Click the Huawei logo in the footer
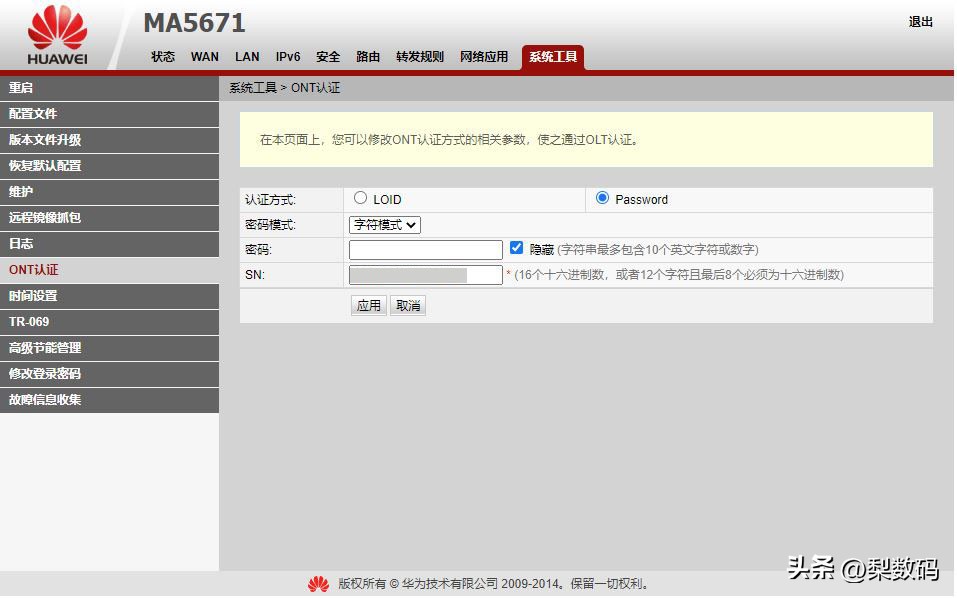Viewport: 957px width, 598px height. coord(318,584)
